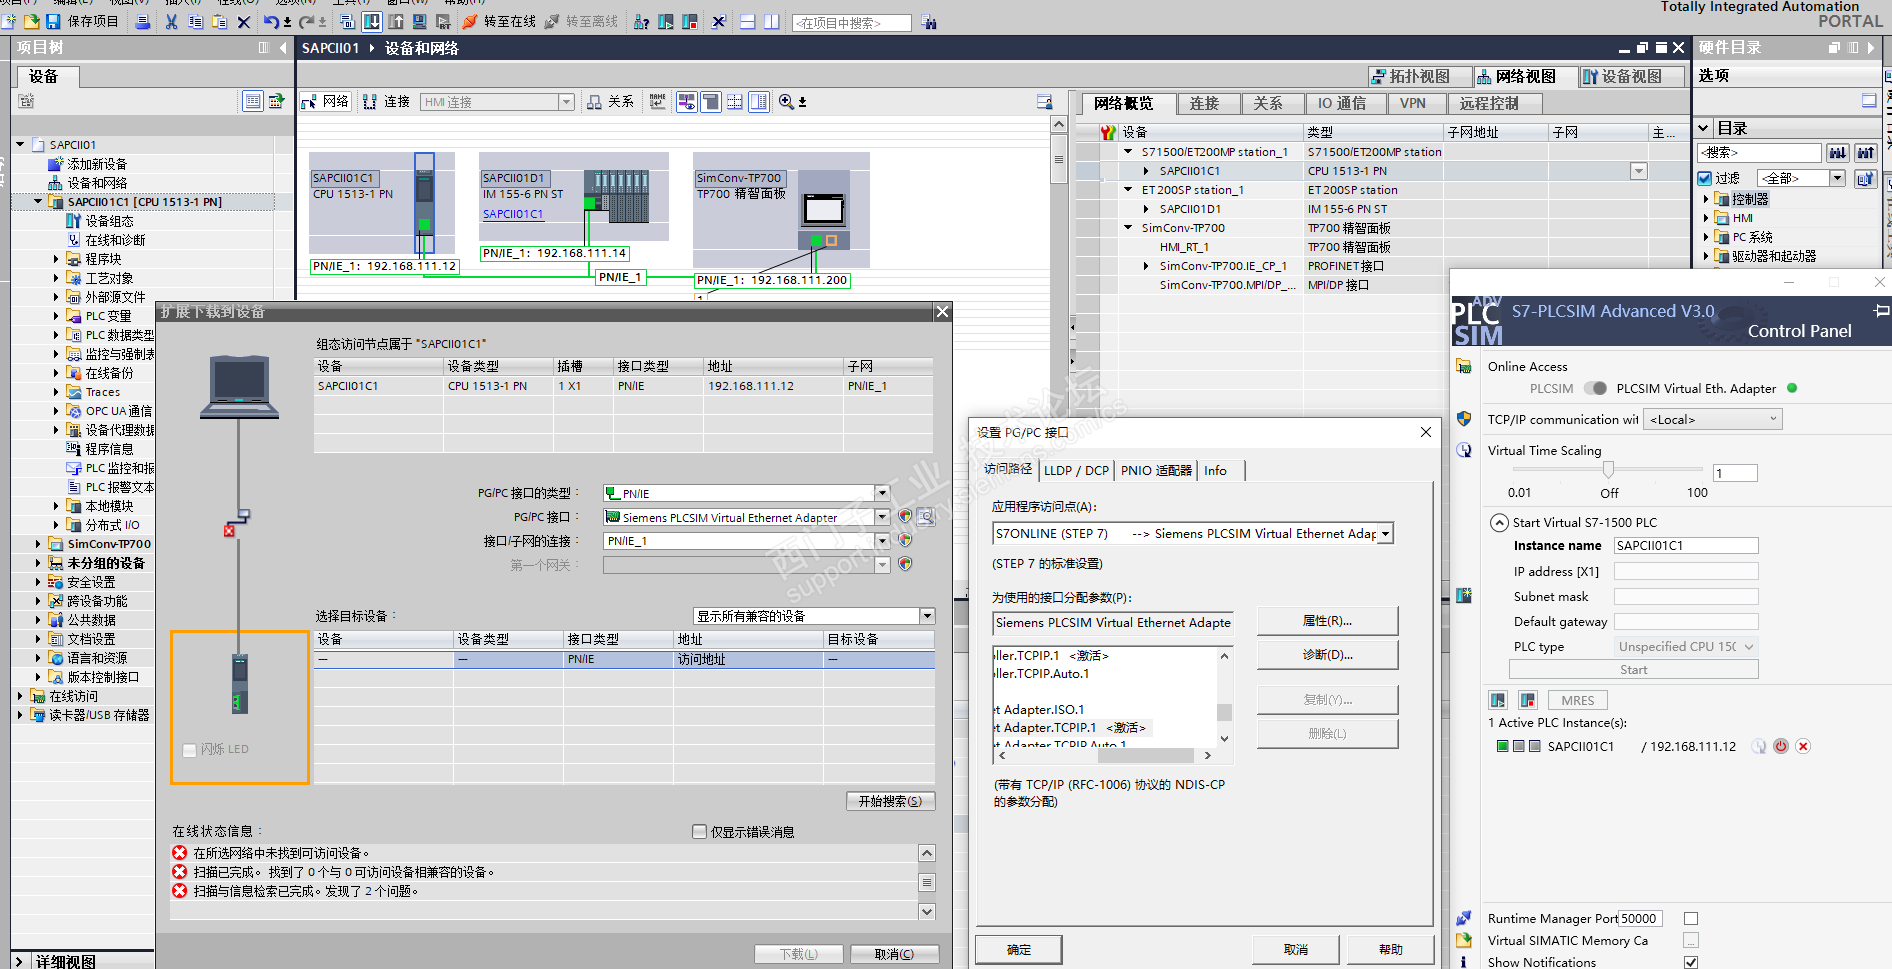Enable the flash LED checkbox

(x=190, y=749)
